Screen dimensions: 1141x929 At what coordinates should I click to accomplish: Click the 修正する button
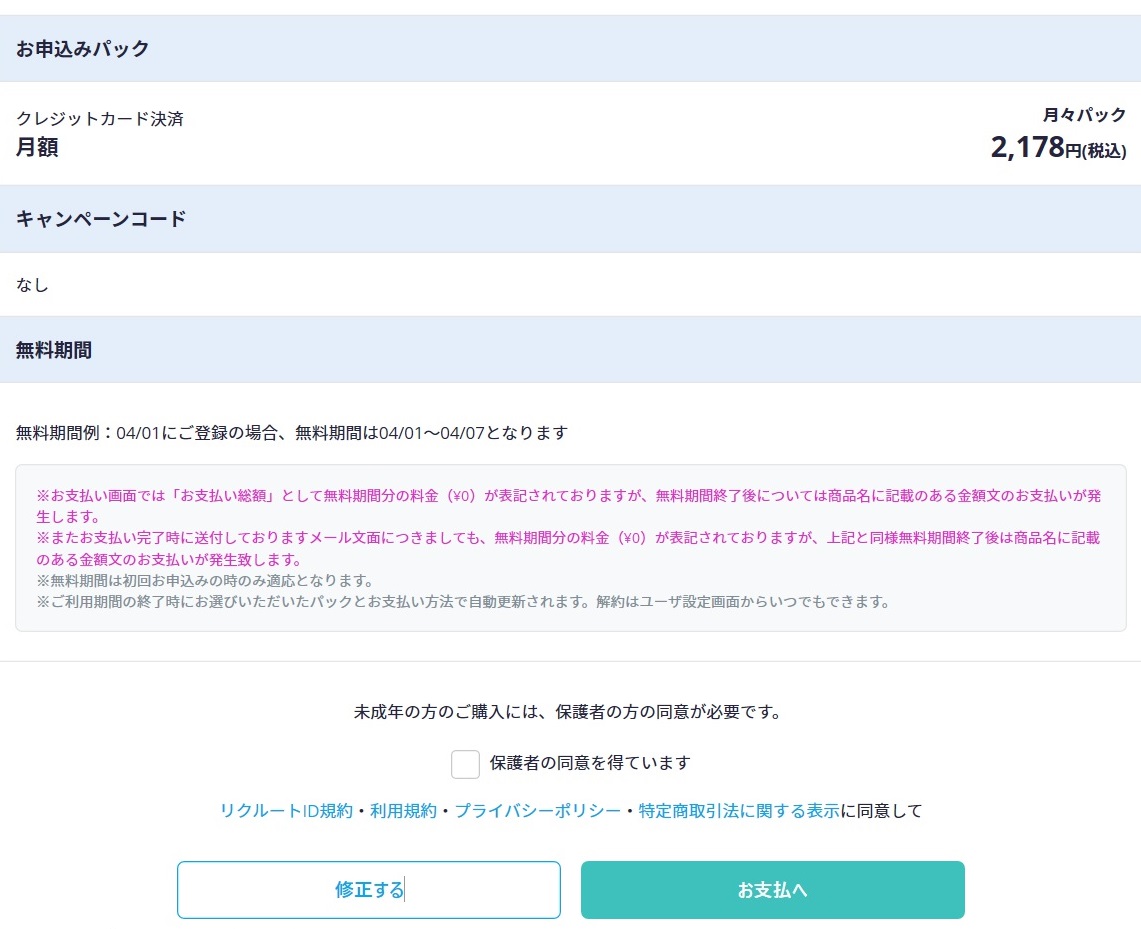click(x=369, y=890)
